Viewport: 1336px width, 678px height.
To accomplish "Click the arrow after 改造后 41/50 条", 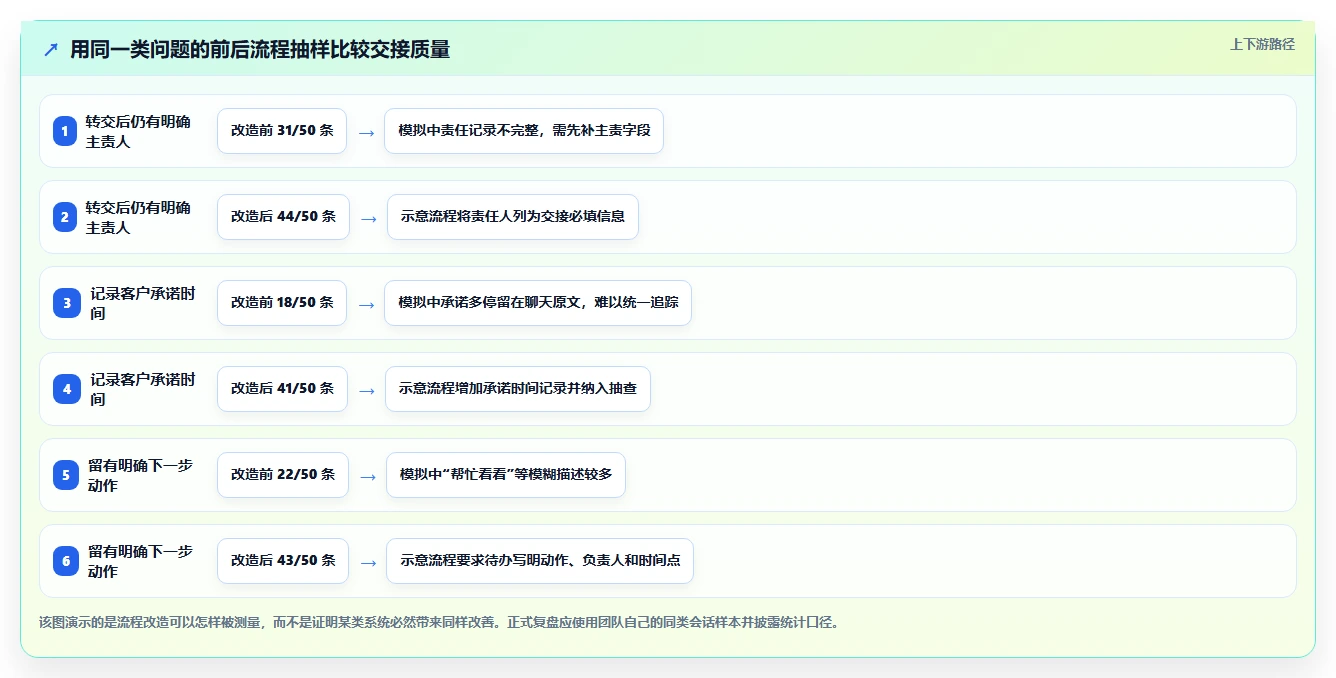I will tap(367, 390).
